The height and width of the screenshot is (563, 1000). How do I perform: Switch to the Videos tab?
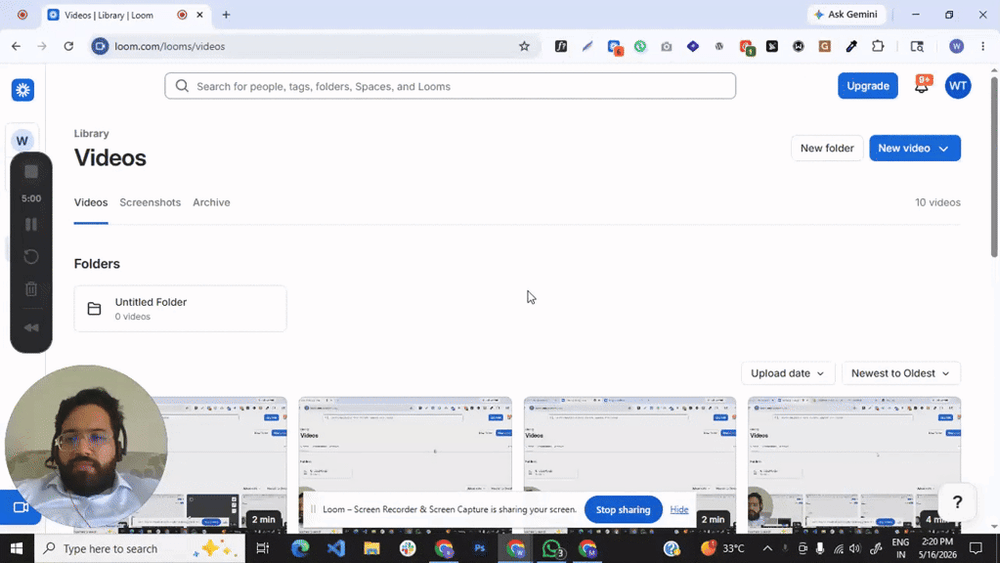pos(91,202)
